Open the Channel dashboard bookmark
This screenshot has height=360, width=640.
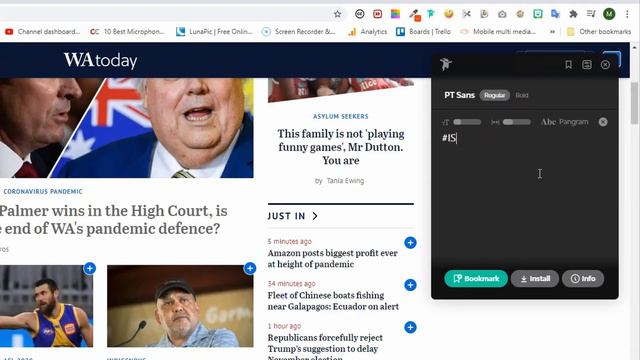(42, 31)
